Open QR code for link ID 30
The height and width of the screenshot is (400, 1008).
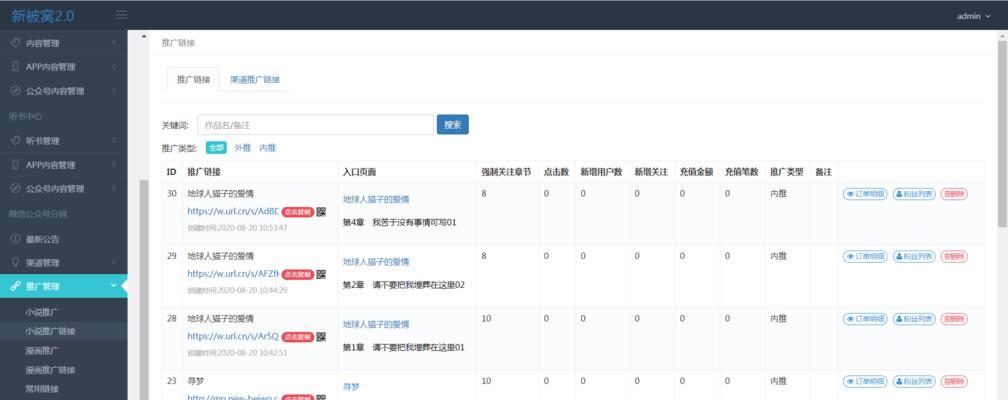click(x=321, y=212)
